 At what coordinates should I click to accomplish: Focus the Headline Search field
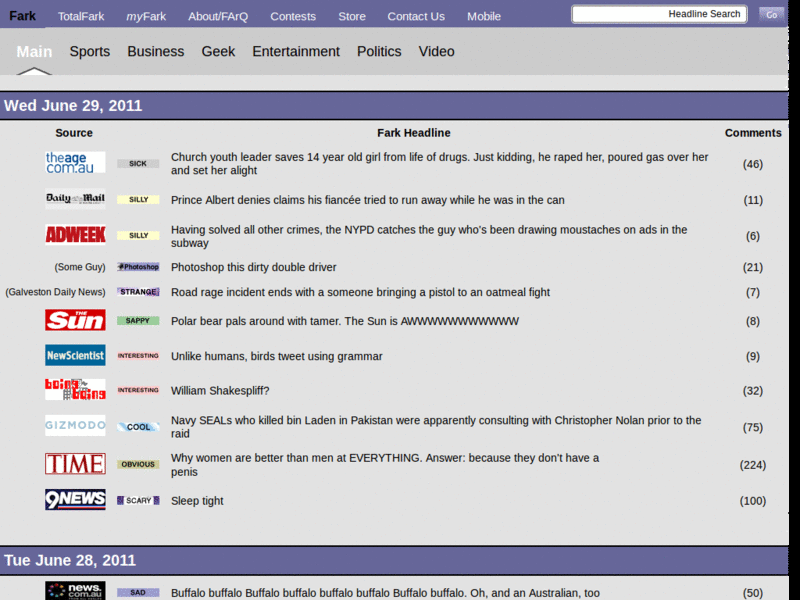click(659, 14)
